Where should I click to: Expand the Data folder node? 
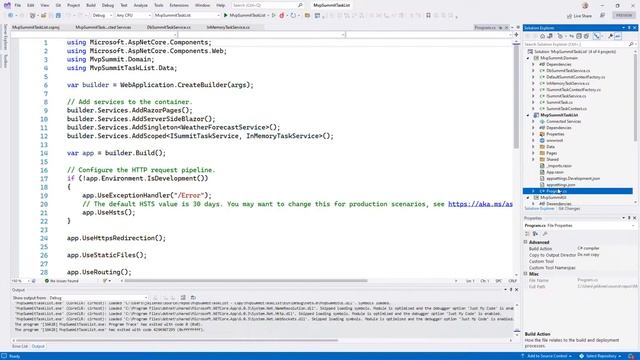(x=533, y=147)
